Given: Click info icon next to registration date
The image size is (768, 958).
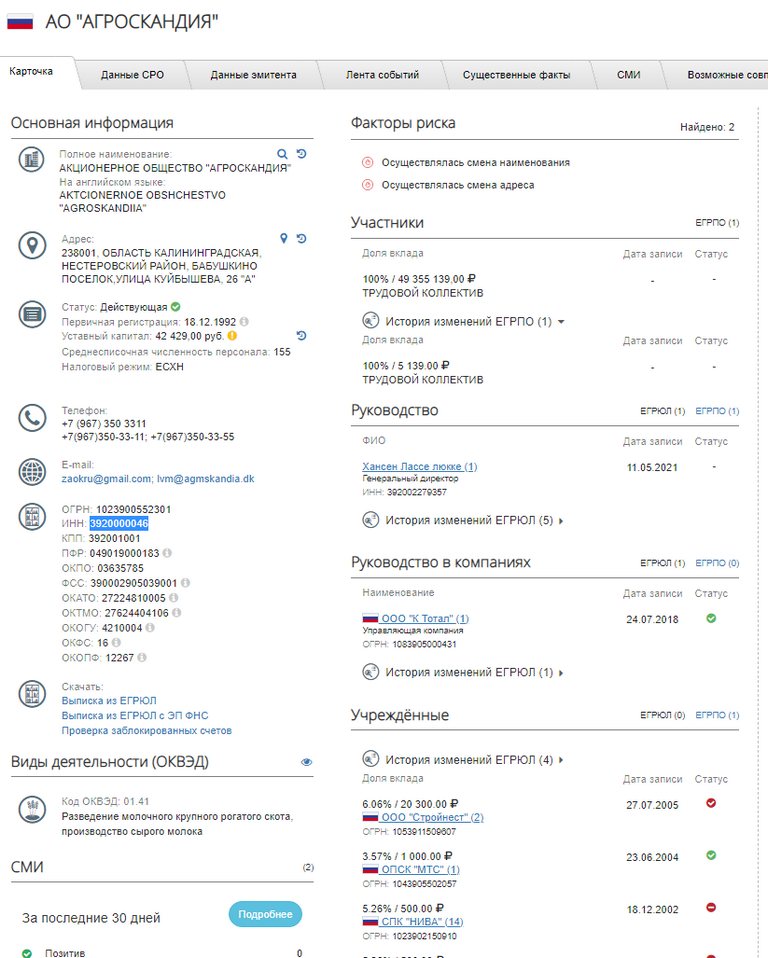Looking at the screenshot, I should point(244,322).
